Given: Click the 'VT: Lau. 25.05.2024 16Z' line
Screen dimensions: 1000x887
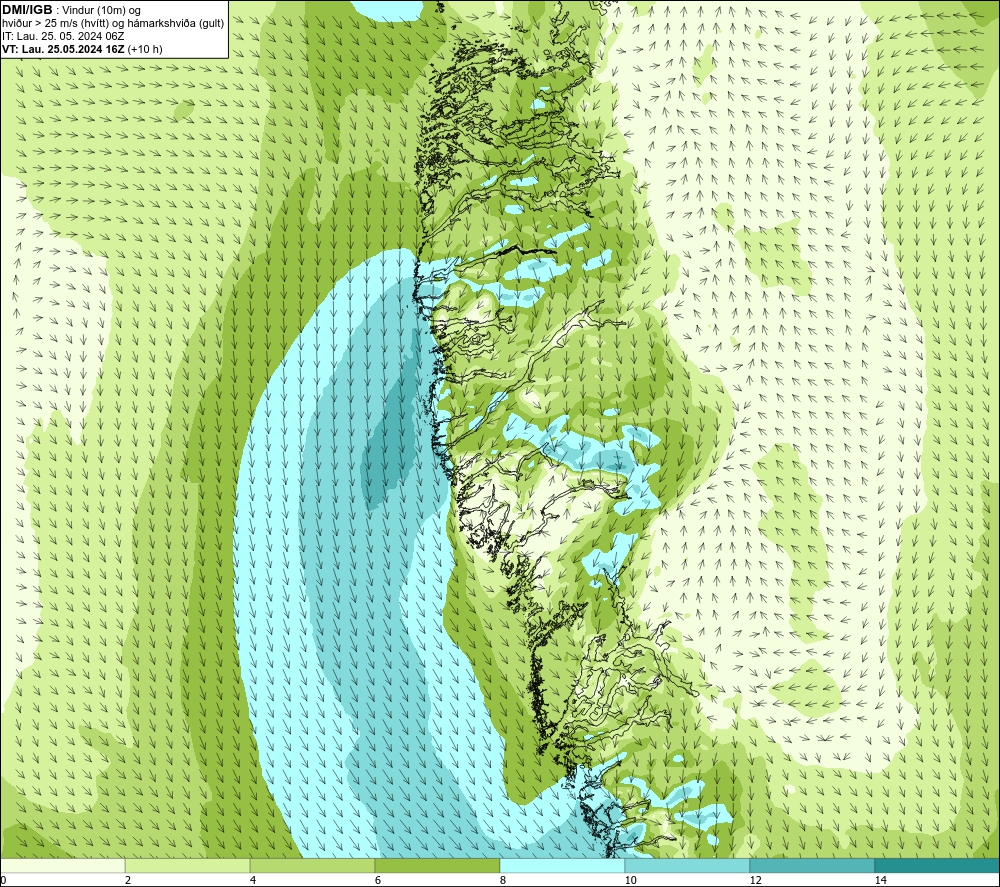Looking at the screenshot, I should pyautogui.click(x=64, y=49).
